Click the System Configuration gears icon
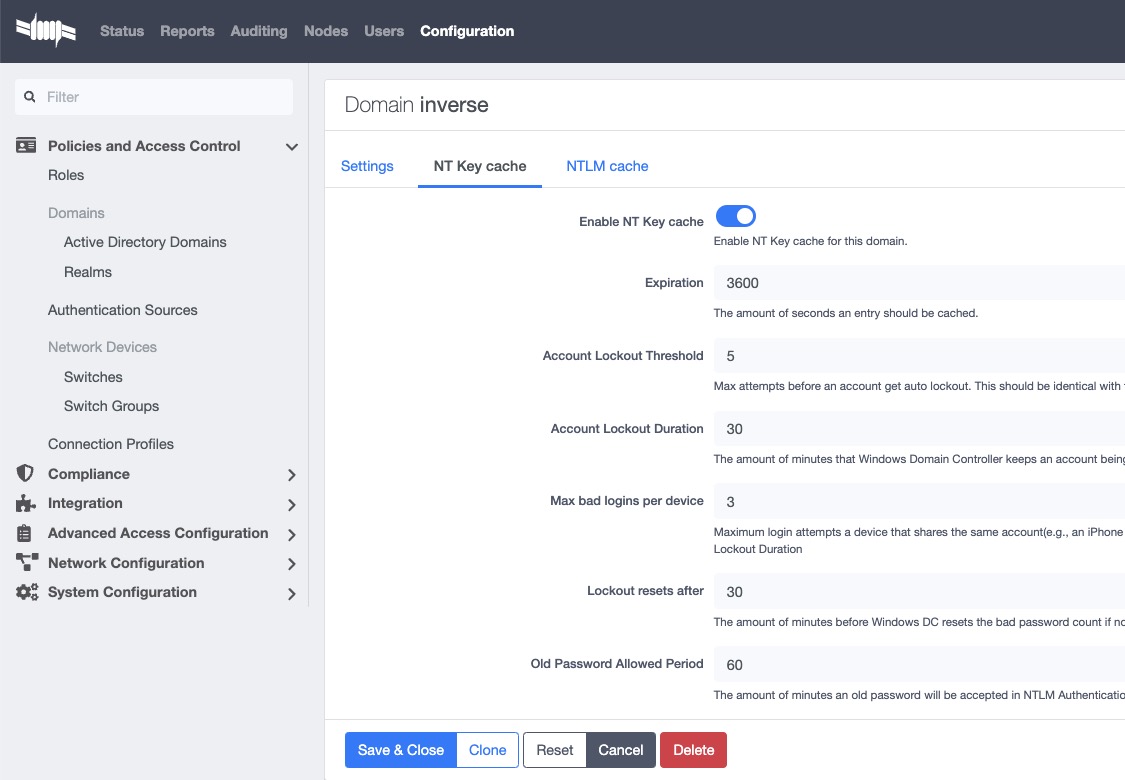This screenshot has width=1125, height=780. tap(26, 592)
